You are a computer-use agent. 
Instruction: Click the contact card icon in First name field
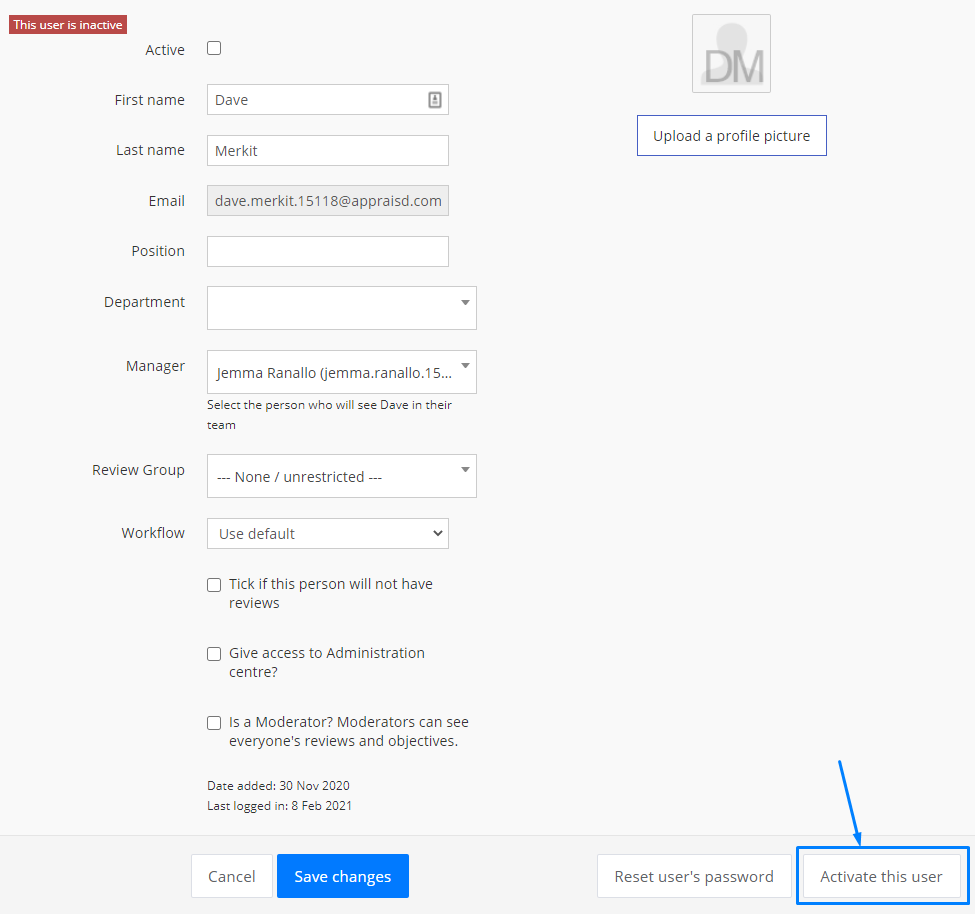coord(435,100)
